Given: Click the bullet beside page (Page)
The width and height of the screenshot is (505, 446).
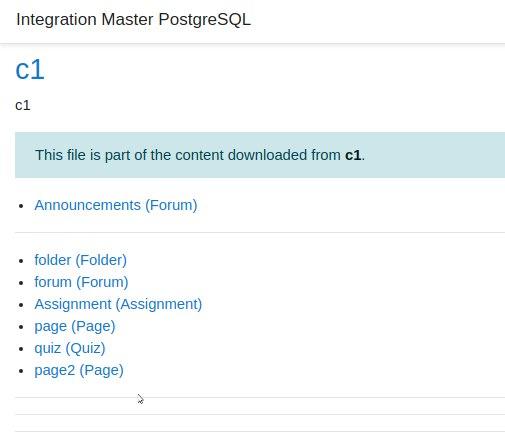Looking at the screenshot, I should click(21, 327).
